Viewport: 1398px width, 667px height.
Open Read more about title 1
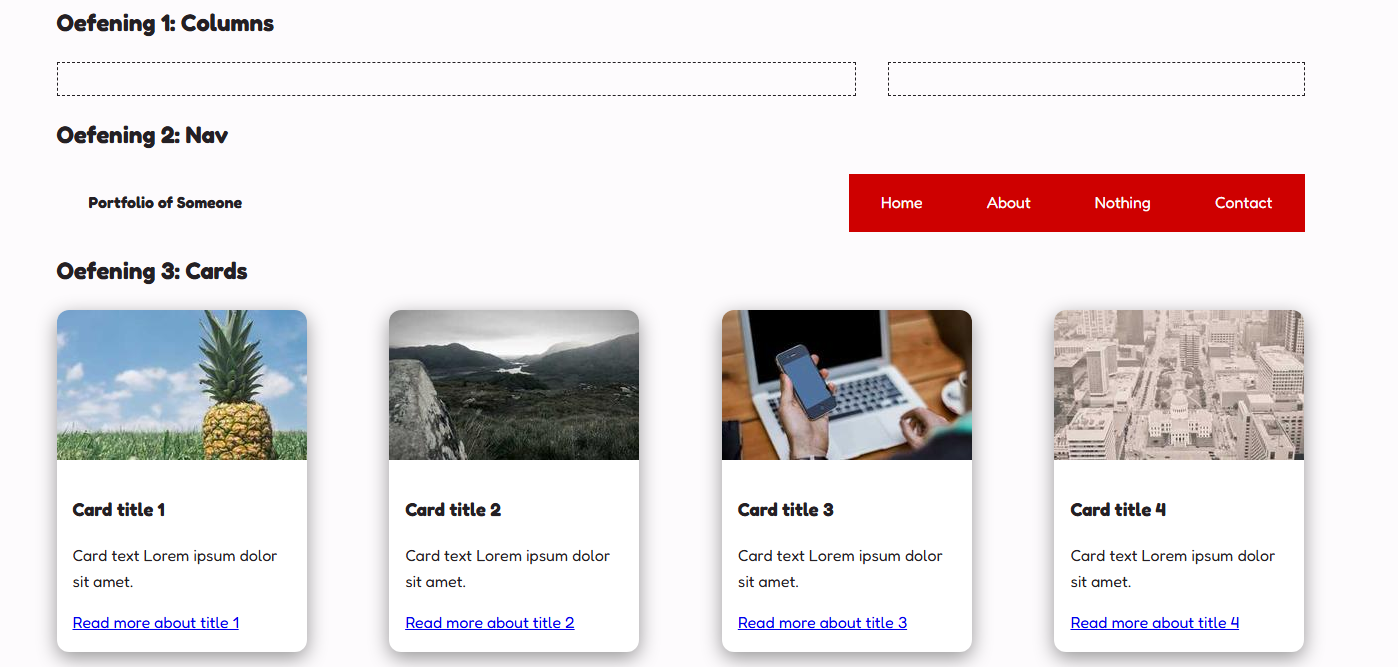point(156,623)
